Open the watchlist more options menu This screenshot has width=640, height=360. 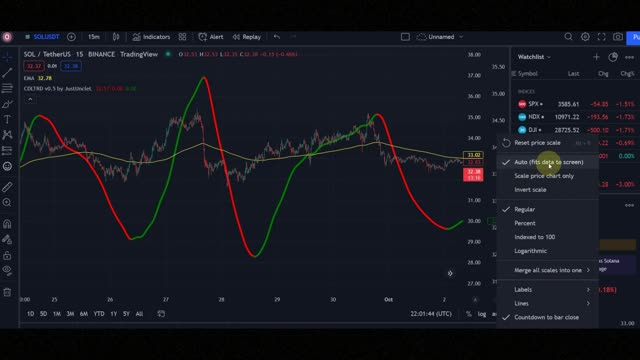pyautogui.click(x=629, y=57)
